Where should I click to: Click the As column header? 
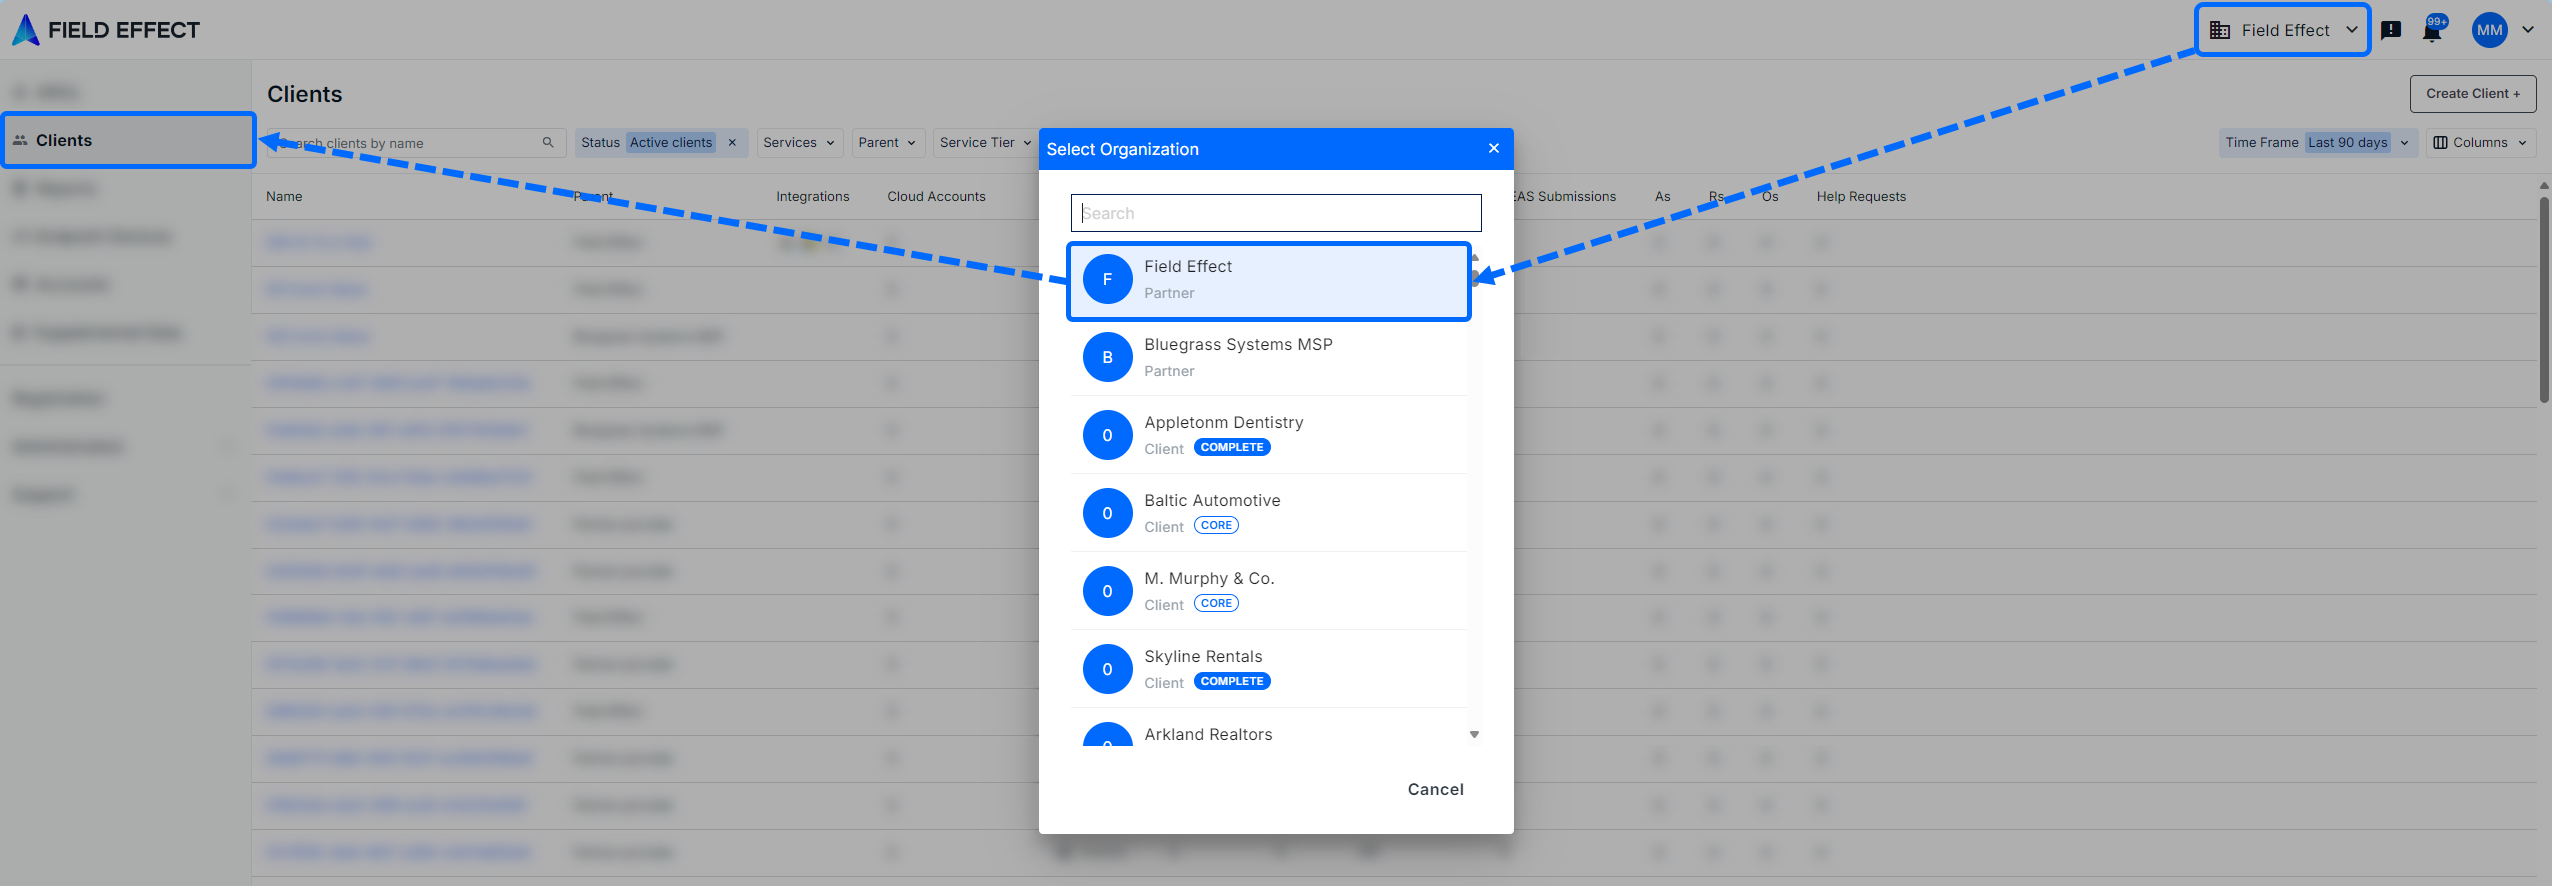click(1662, 197)
